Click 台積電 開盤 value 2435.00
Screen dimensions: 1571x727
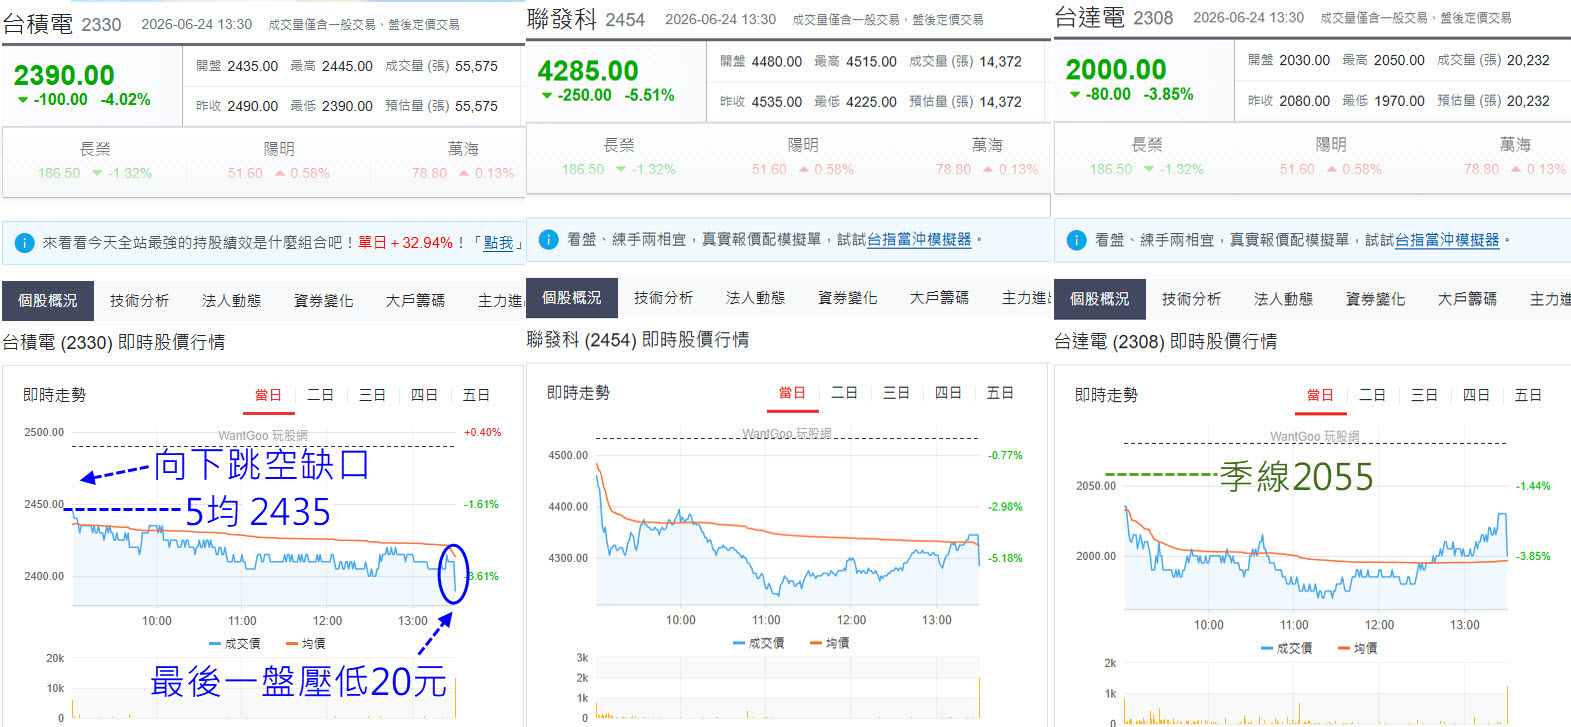(x=252, y=66)
